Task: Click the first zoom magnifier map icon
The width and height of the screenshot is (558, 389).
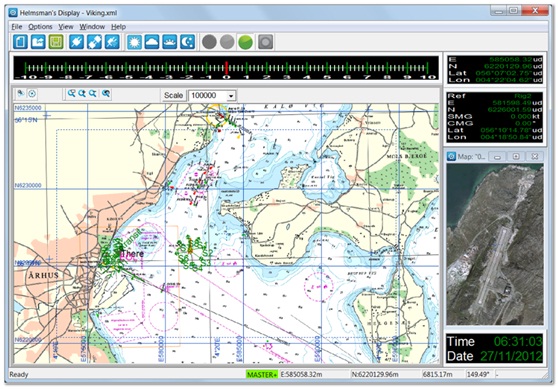Action: coord(71,94)
